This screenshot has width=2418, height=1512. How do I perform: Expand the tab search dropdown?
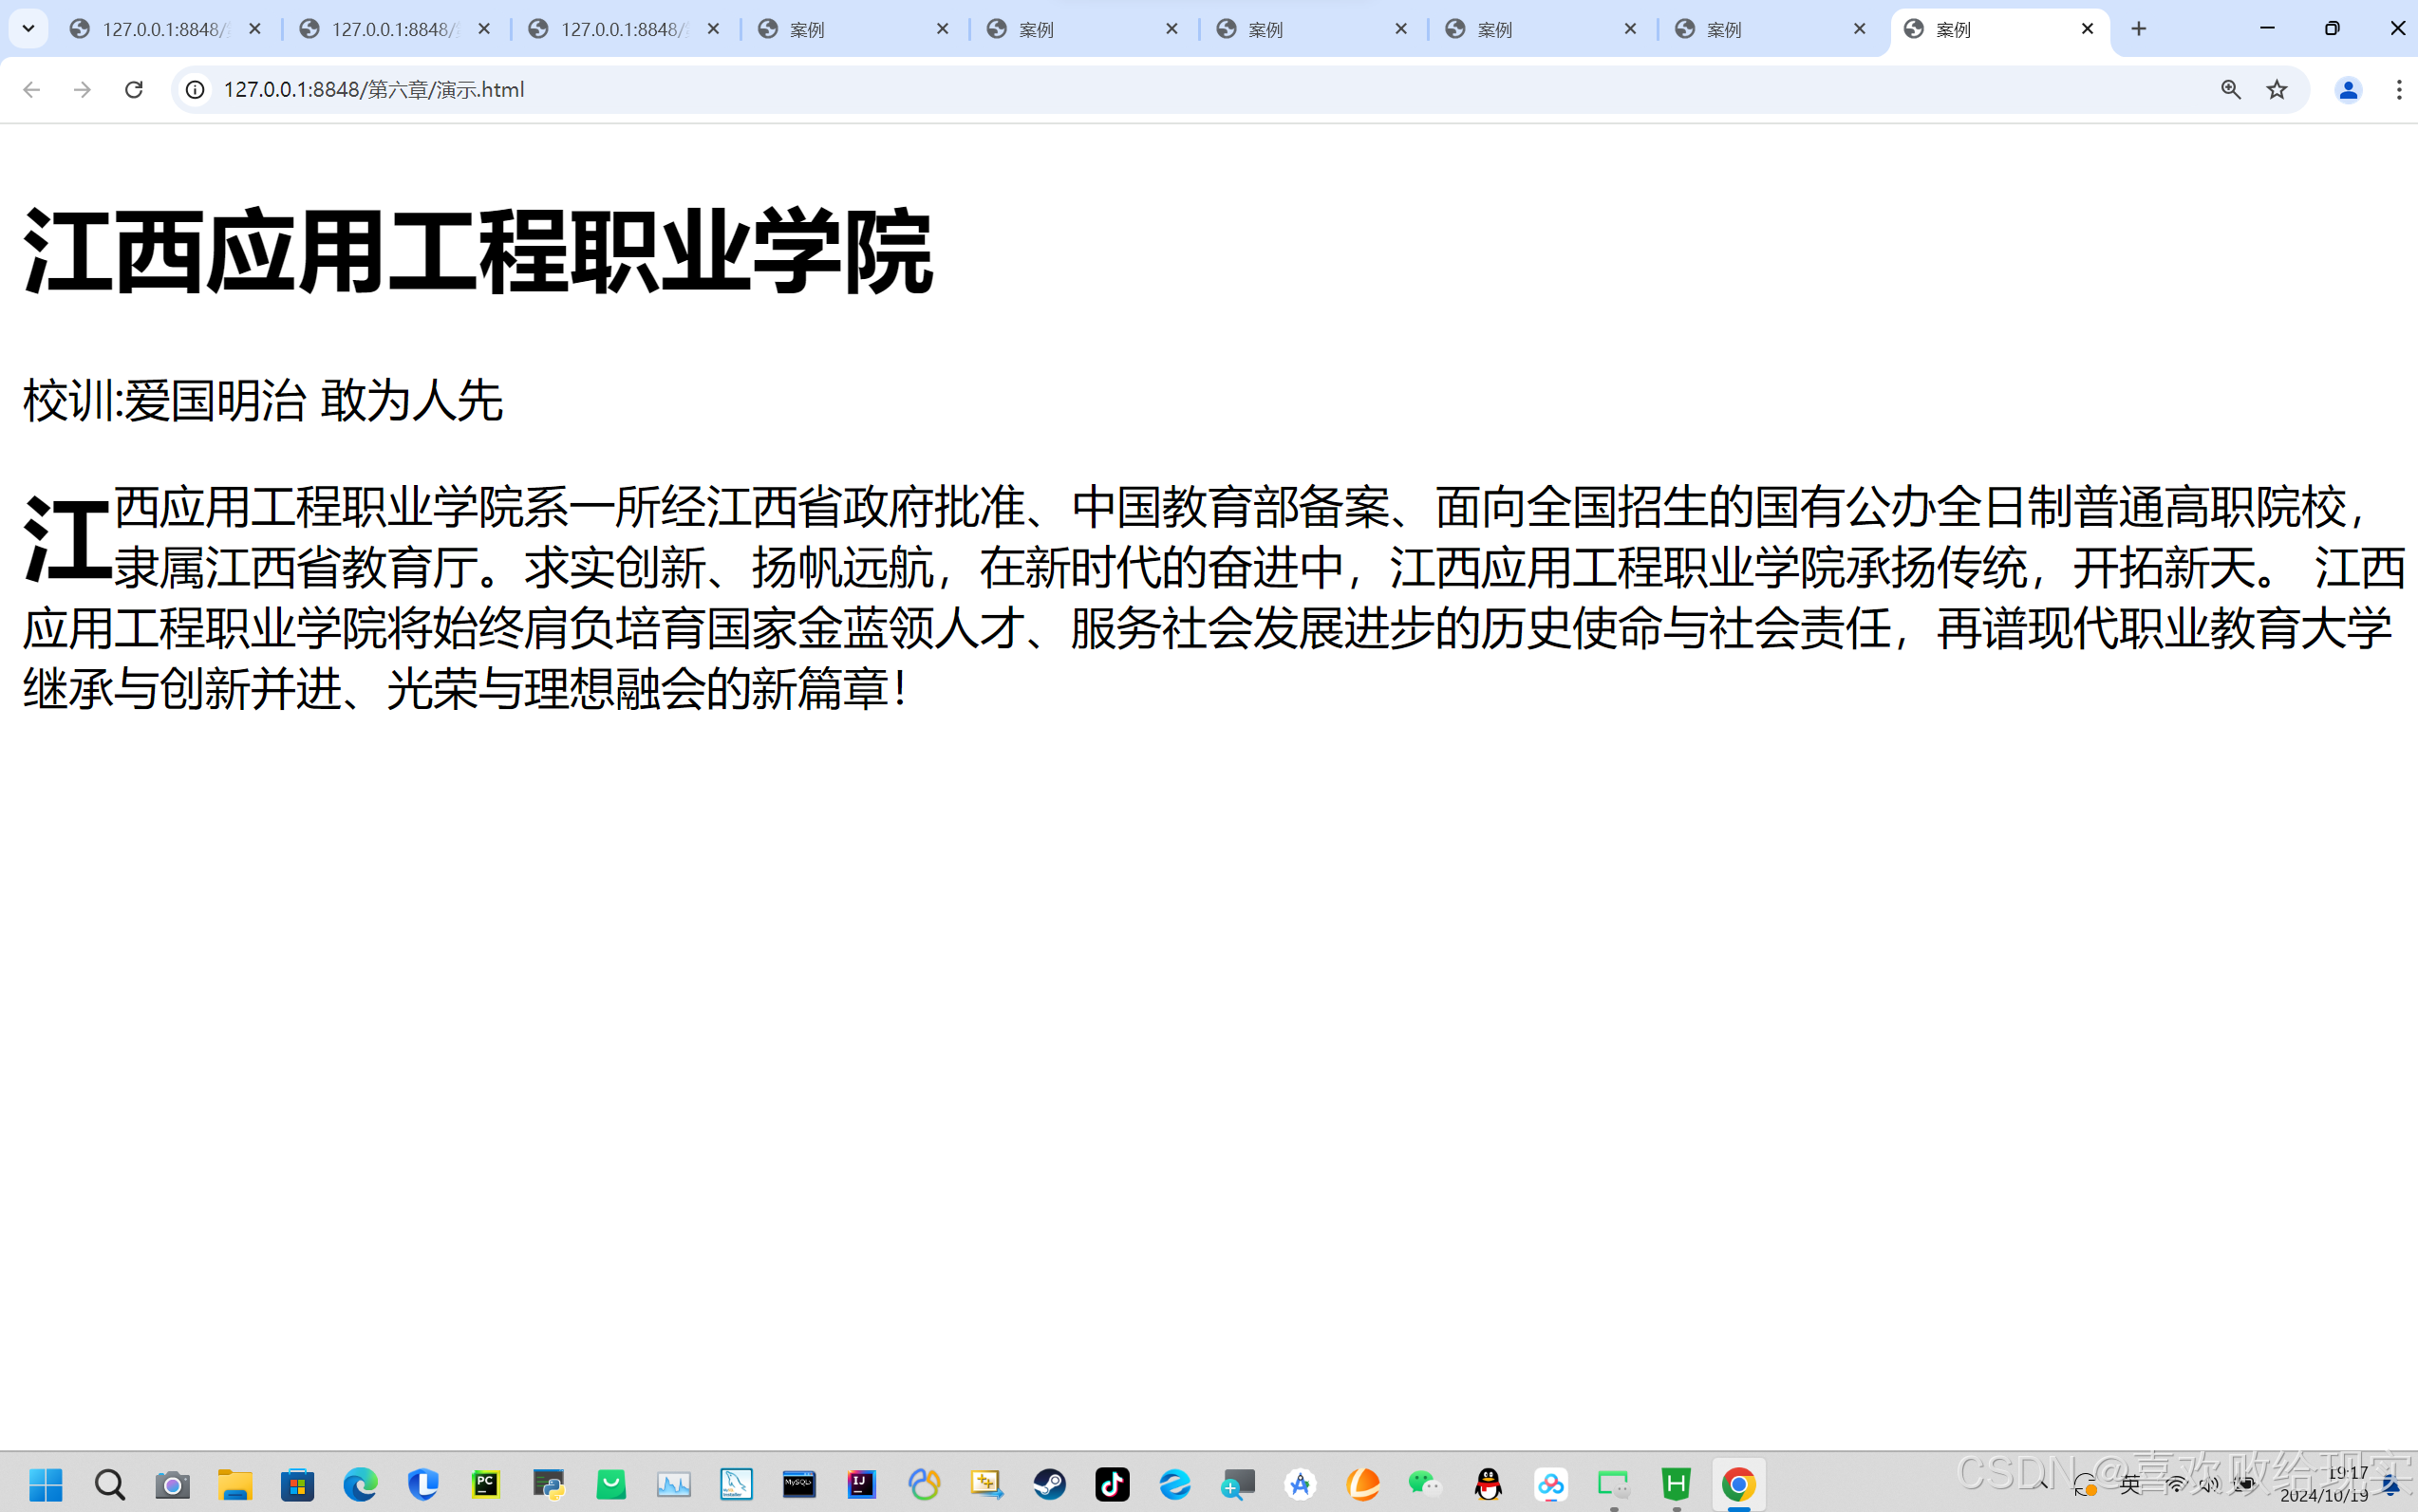(28, 29)
